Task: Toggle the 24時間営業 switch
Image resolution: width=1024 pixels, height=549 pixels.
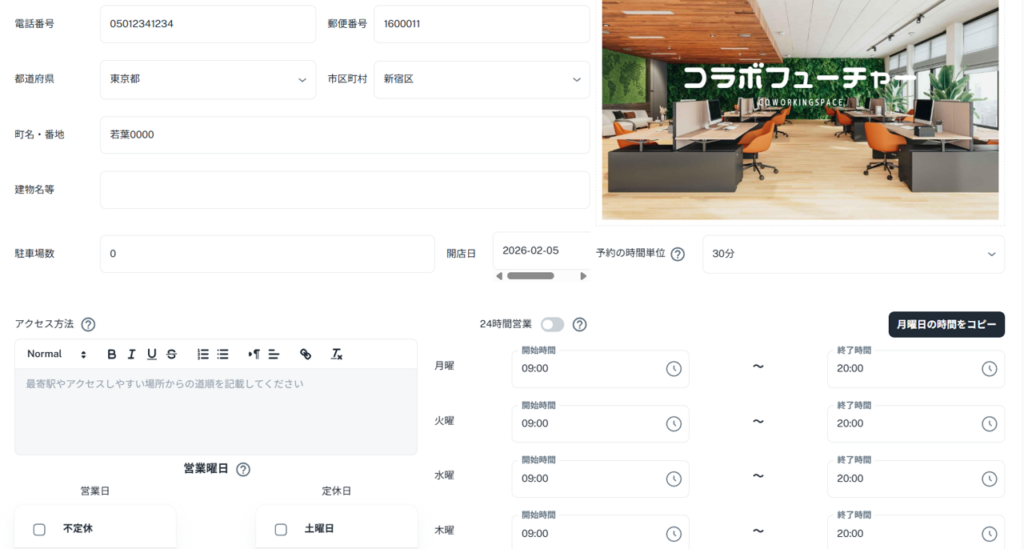Action: [x=552, y=324]
